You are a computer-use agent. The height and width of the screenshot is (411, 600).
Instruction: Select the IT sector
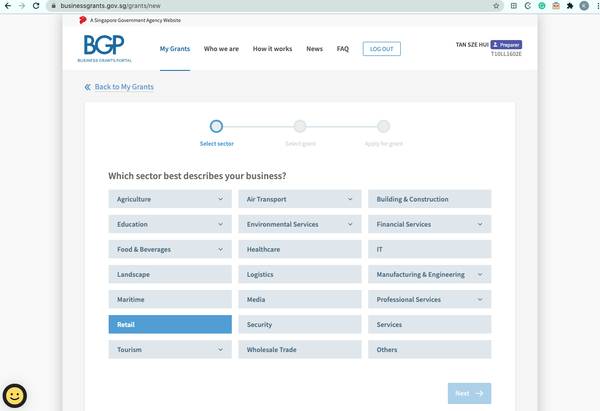[x=429, y=249]
